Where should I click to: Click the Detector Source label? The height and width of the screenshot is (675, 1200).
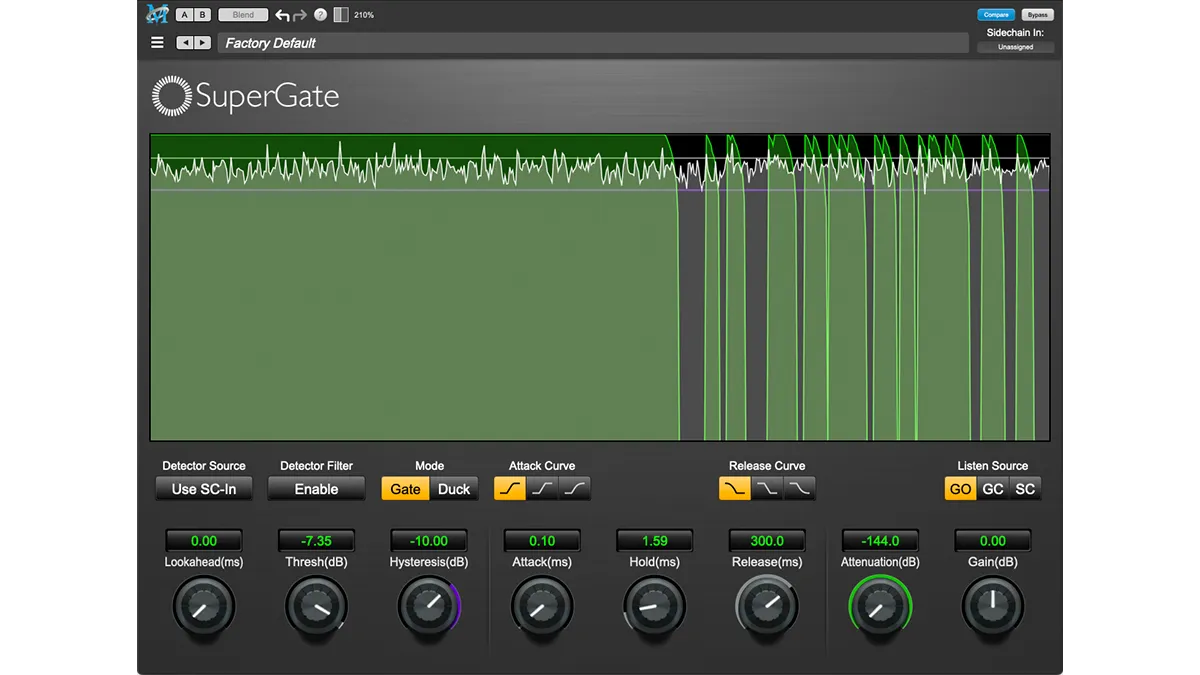point(204,466)
